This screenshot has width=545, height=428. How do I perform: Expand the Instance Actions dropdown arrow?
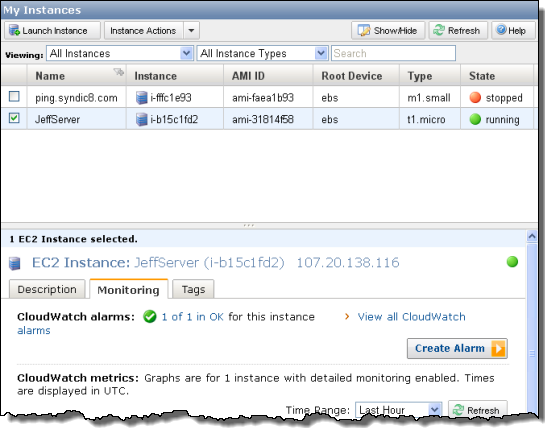point(191,31)
